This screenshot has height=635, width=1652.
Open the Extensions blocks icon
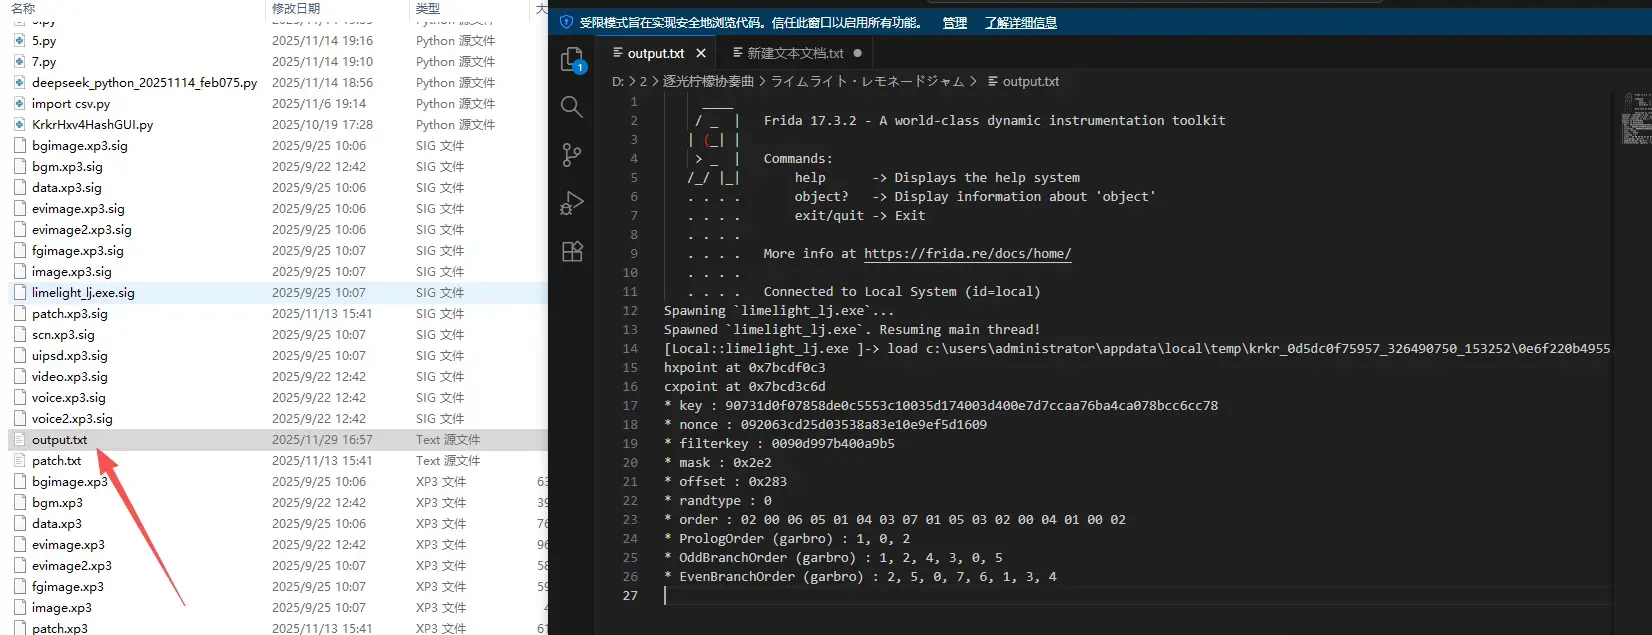(572, 251)
